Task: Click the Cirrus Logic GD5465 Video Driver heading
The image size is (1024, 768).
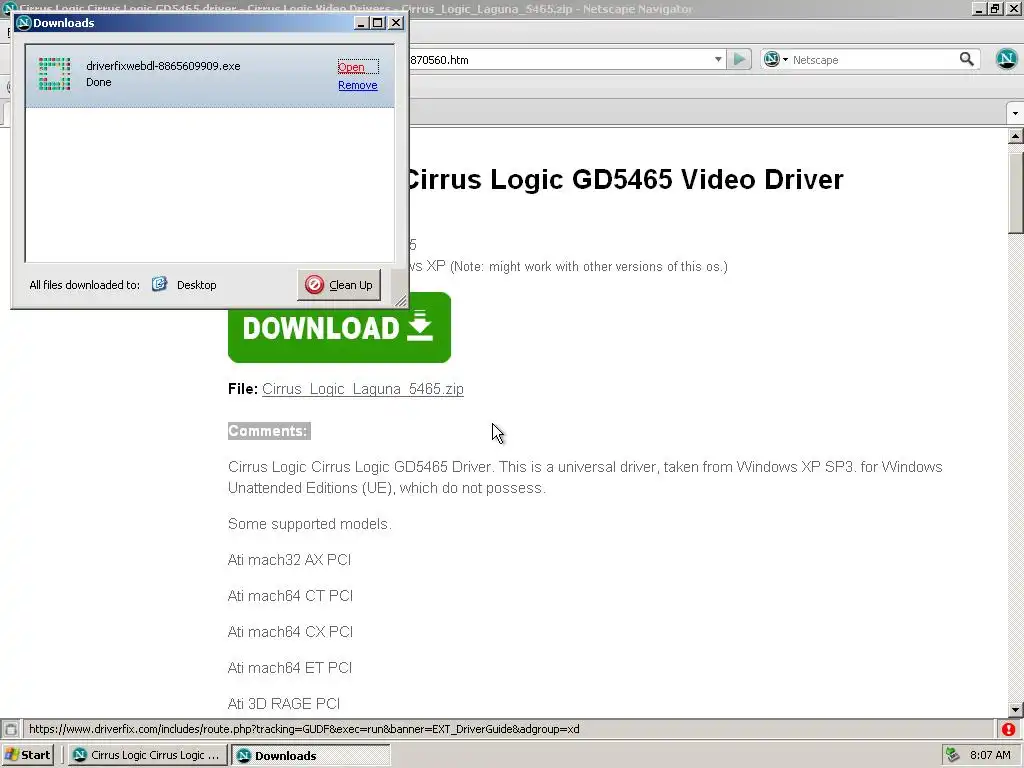Action: click(x=624, y=180)
